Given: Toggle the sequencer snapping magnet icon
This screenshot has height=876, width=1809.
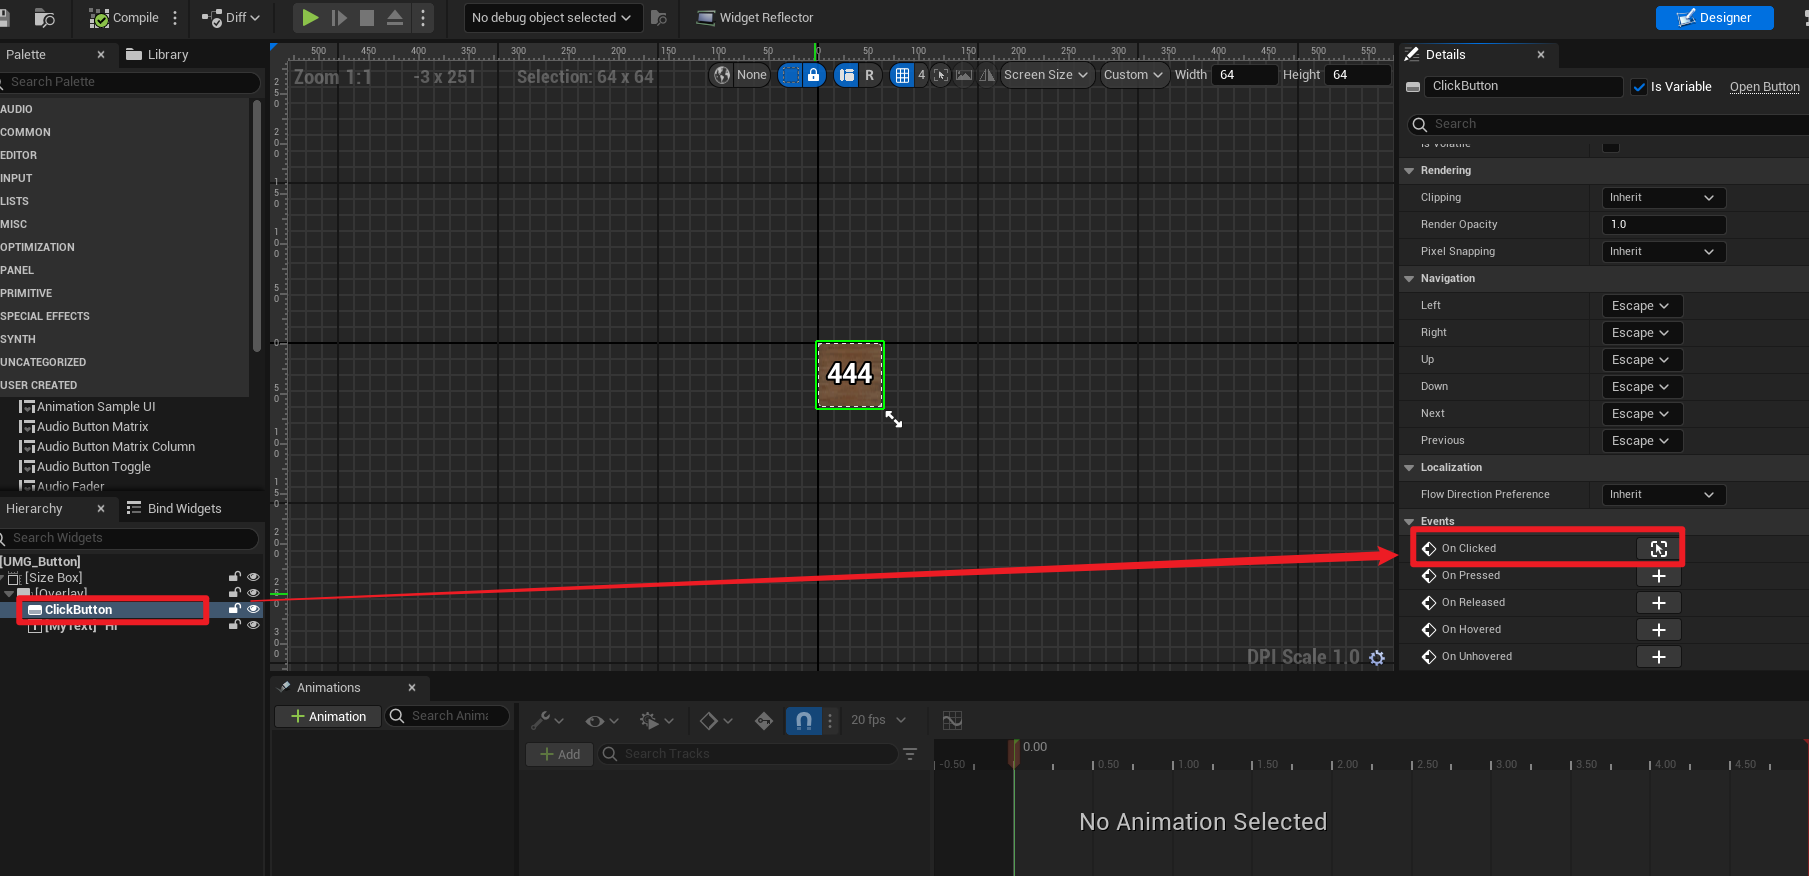Looking at the screenshot, I should point(804,721).
